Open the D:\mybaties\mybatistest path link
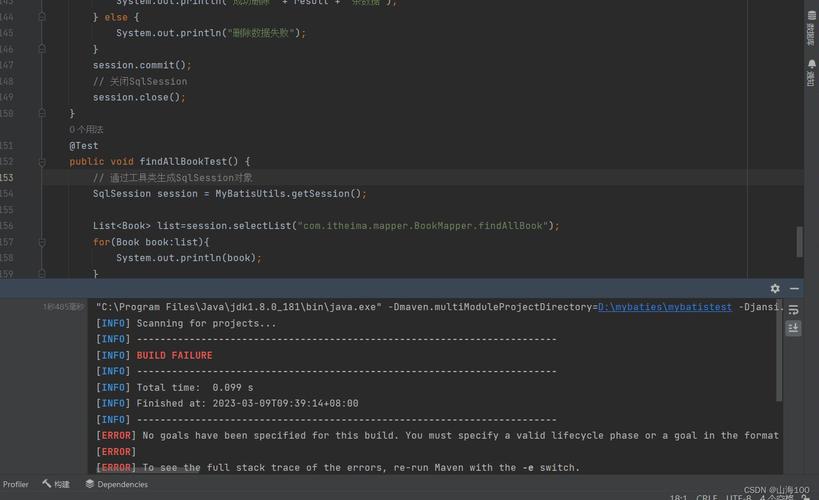819x500 pixels. 664,307
